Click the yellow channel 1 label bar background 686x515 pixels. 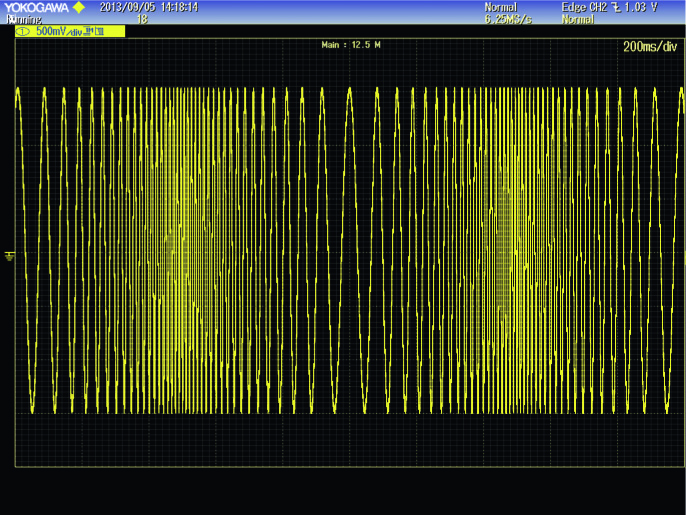click(x=70, y=31)
